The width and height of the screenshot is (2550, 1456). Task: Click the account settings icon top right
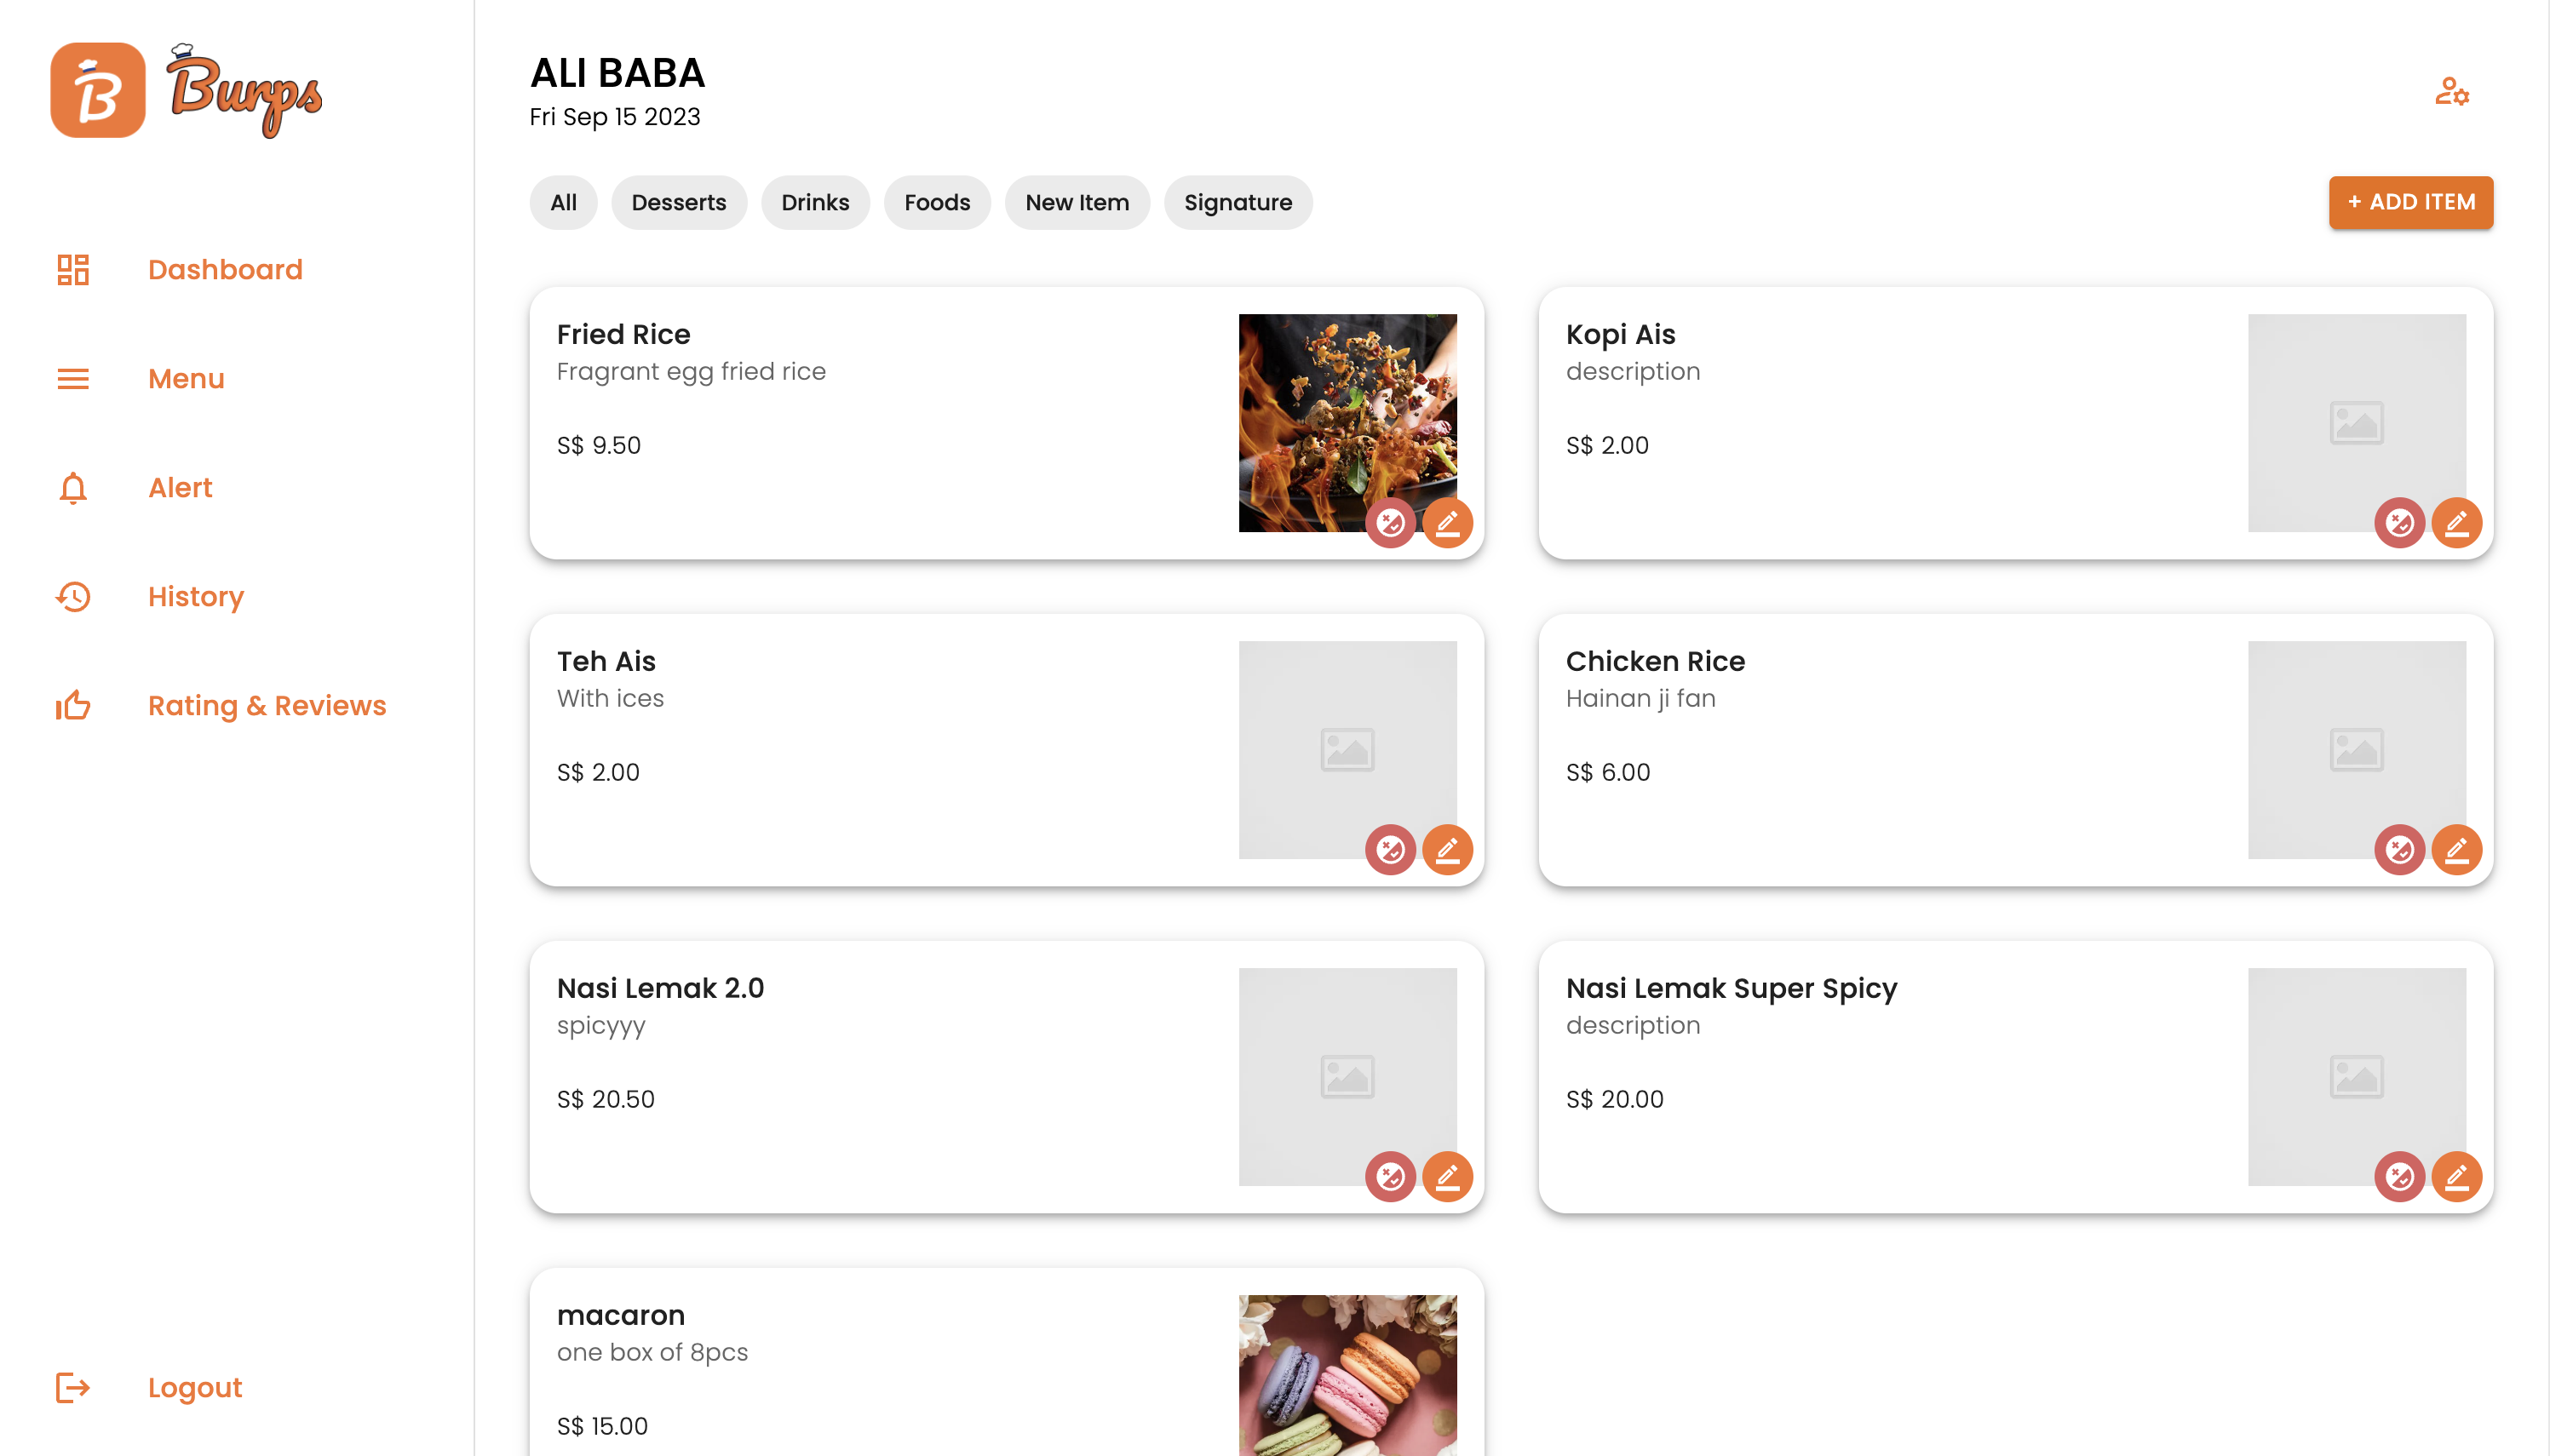(x=2451, y=91)
